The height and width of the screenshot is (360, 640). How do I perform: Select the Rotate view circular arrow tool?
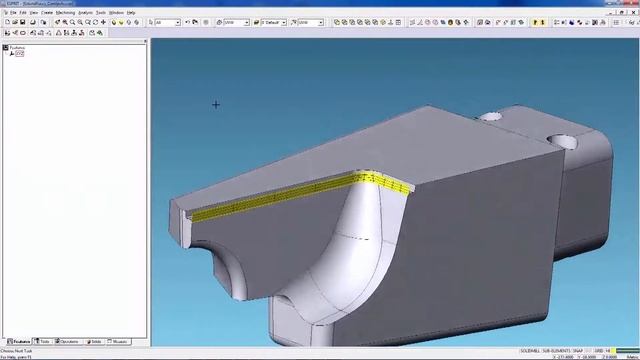pos(96,22)
